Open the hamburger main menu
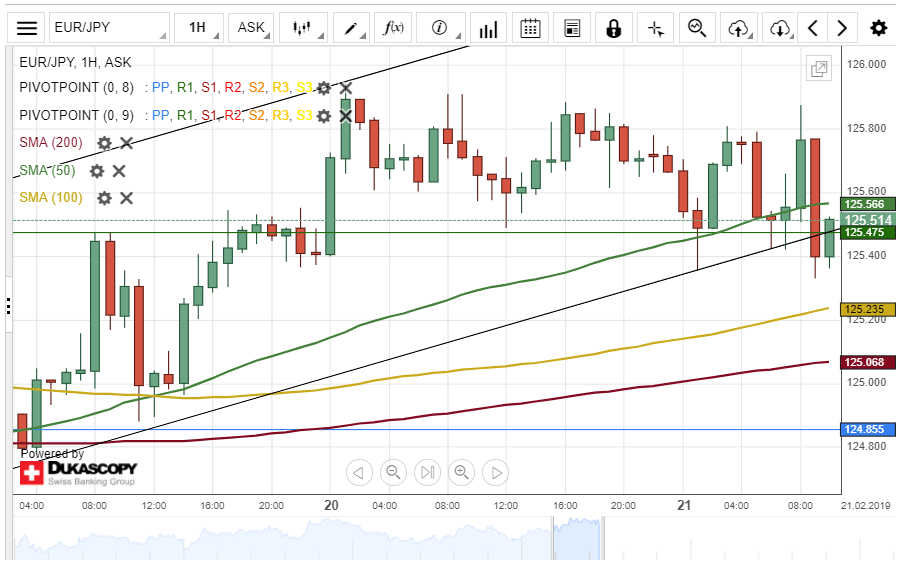The height and width of the screenshot is (562, 910). 28,28
